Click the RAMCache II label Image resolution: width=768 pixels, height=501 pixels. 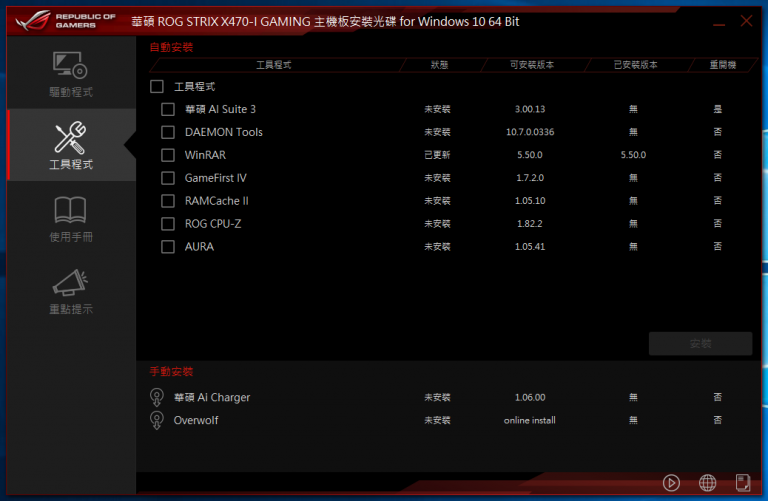click(216, 201)
